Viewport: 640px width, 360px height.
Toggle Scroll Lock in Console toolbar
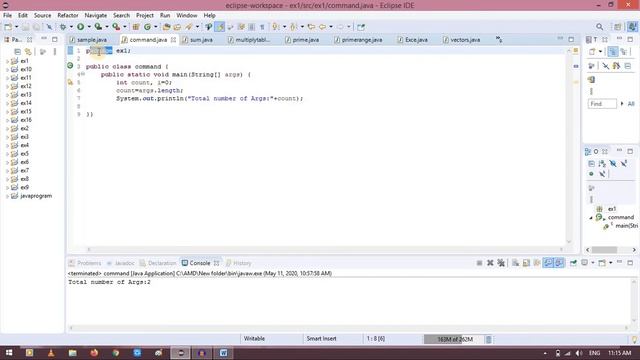526,263
